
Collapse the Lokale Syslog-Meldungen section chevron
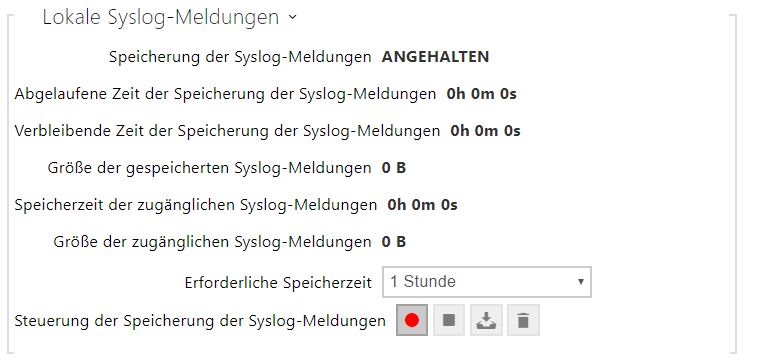292,17
